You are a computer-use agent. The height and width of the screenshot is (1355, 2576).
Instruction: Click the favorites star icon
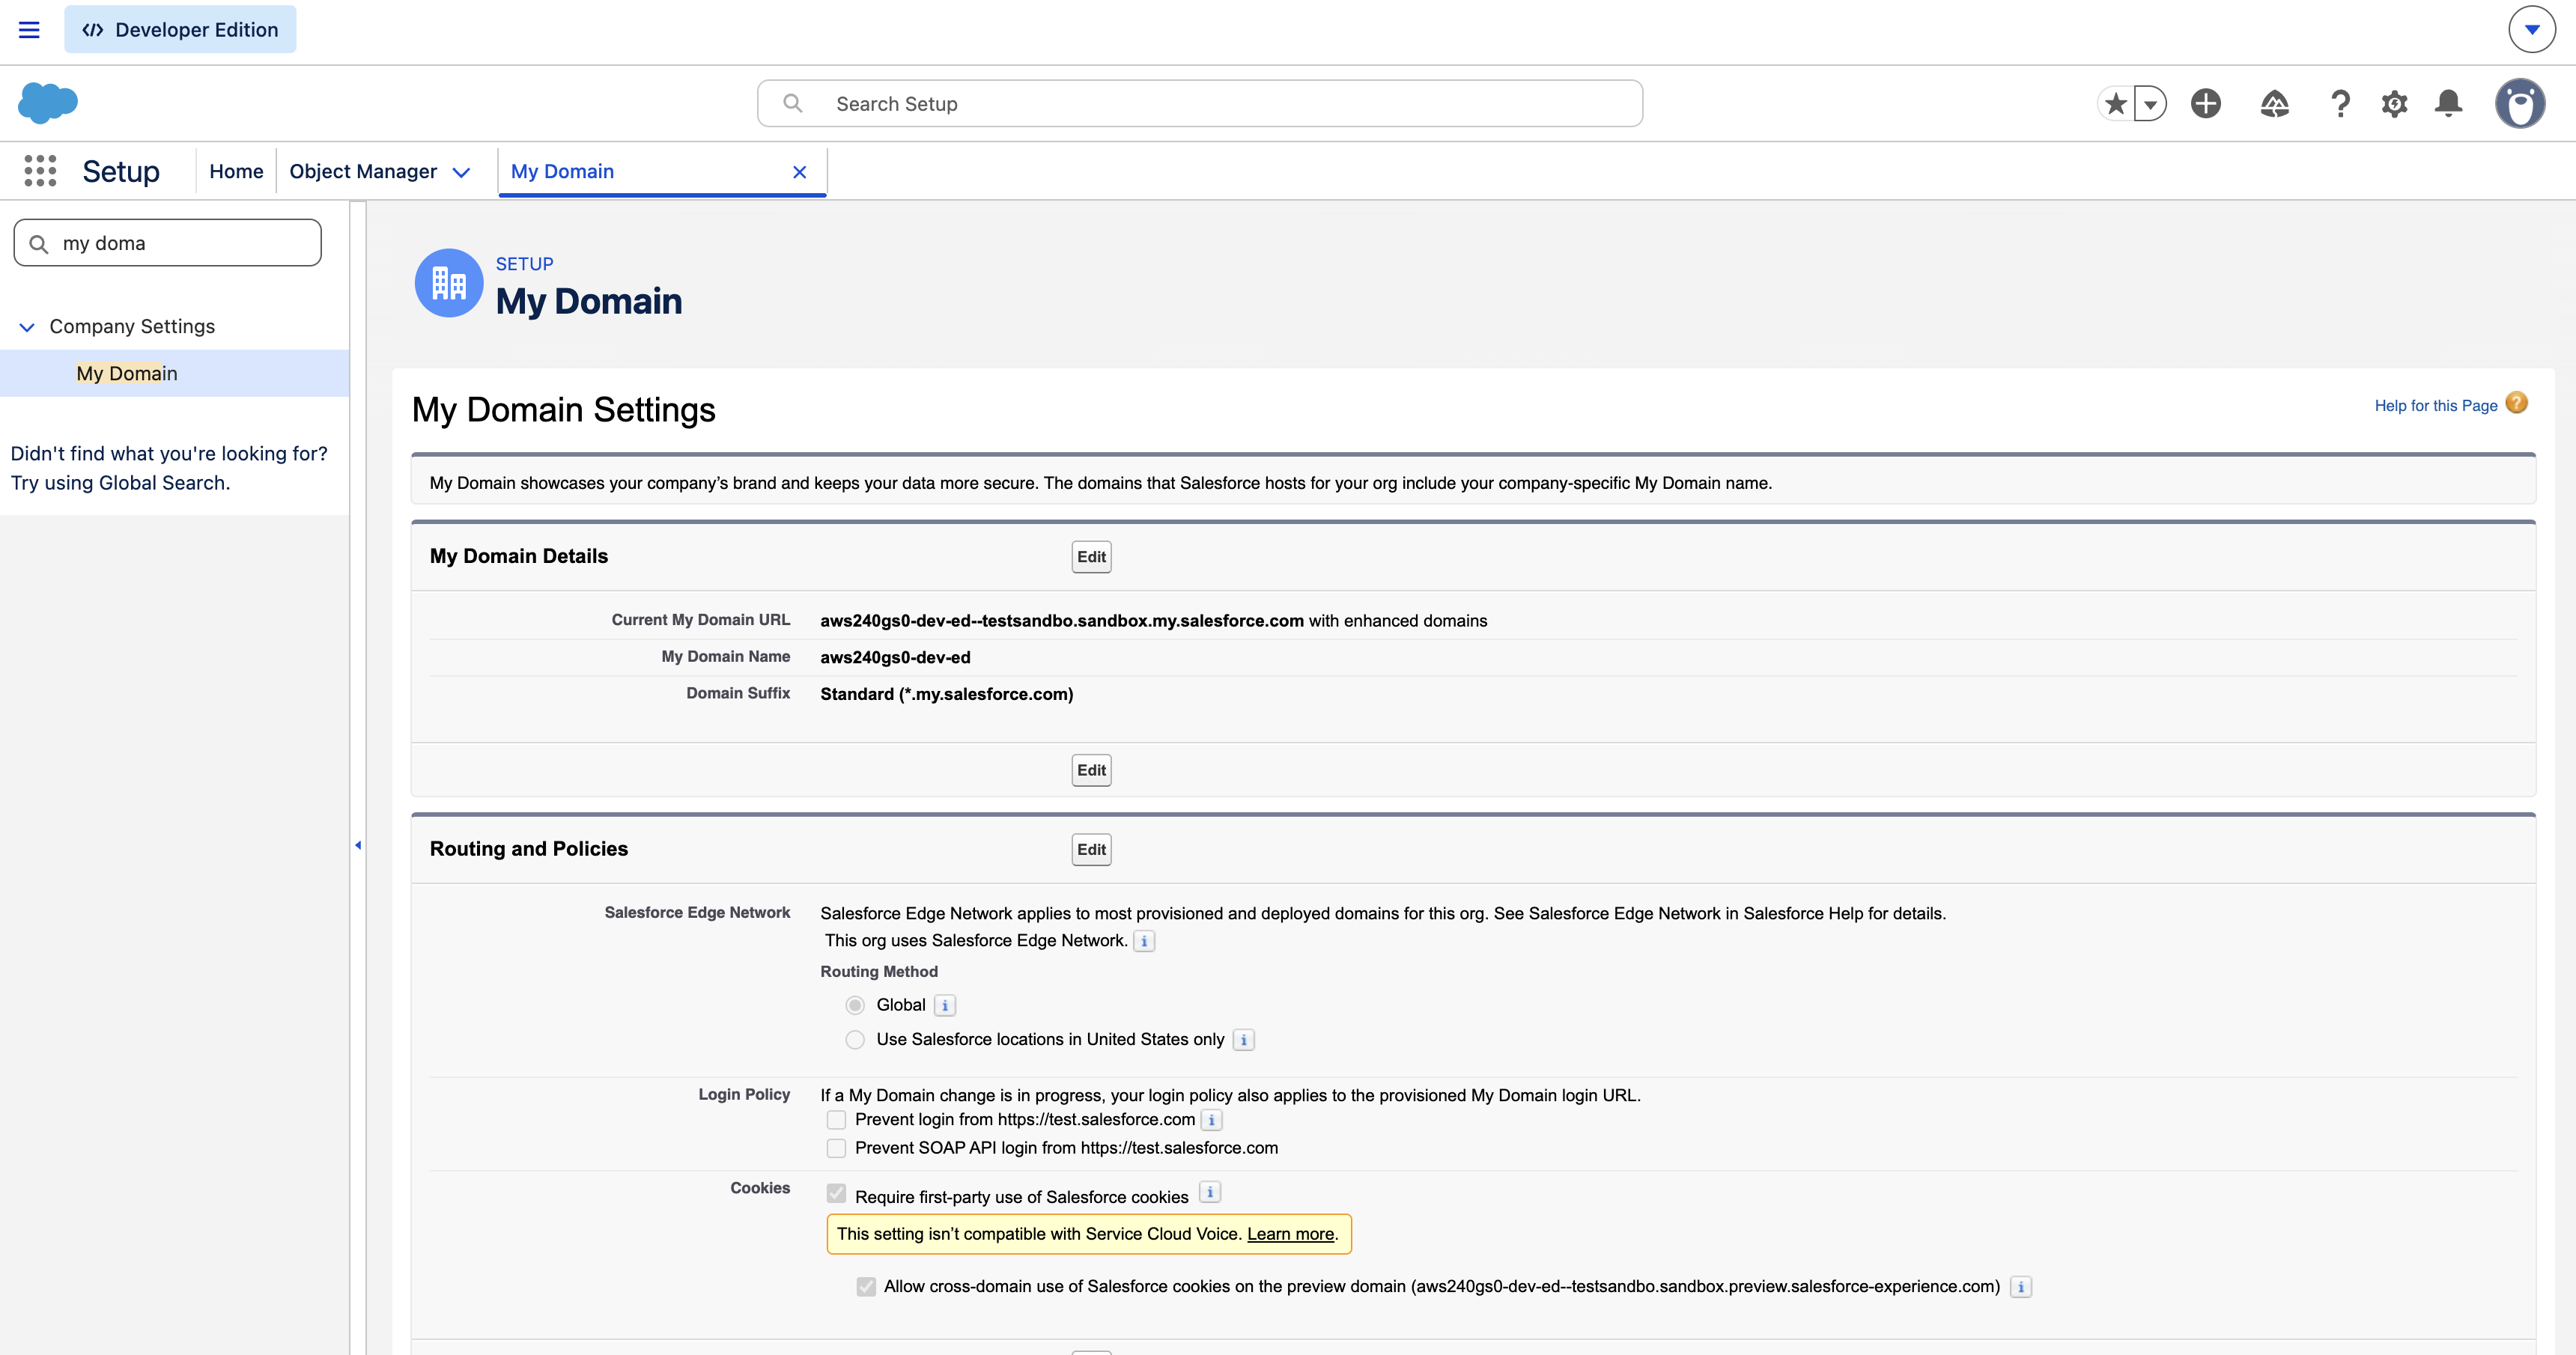coord(2115,104)
